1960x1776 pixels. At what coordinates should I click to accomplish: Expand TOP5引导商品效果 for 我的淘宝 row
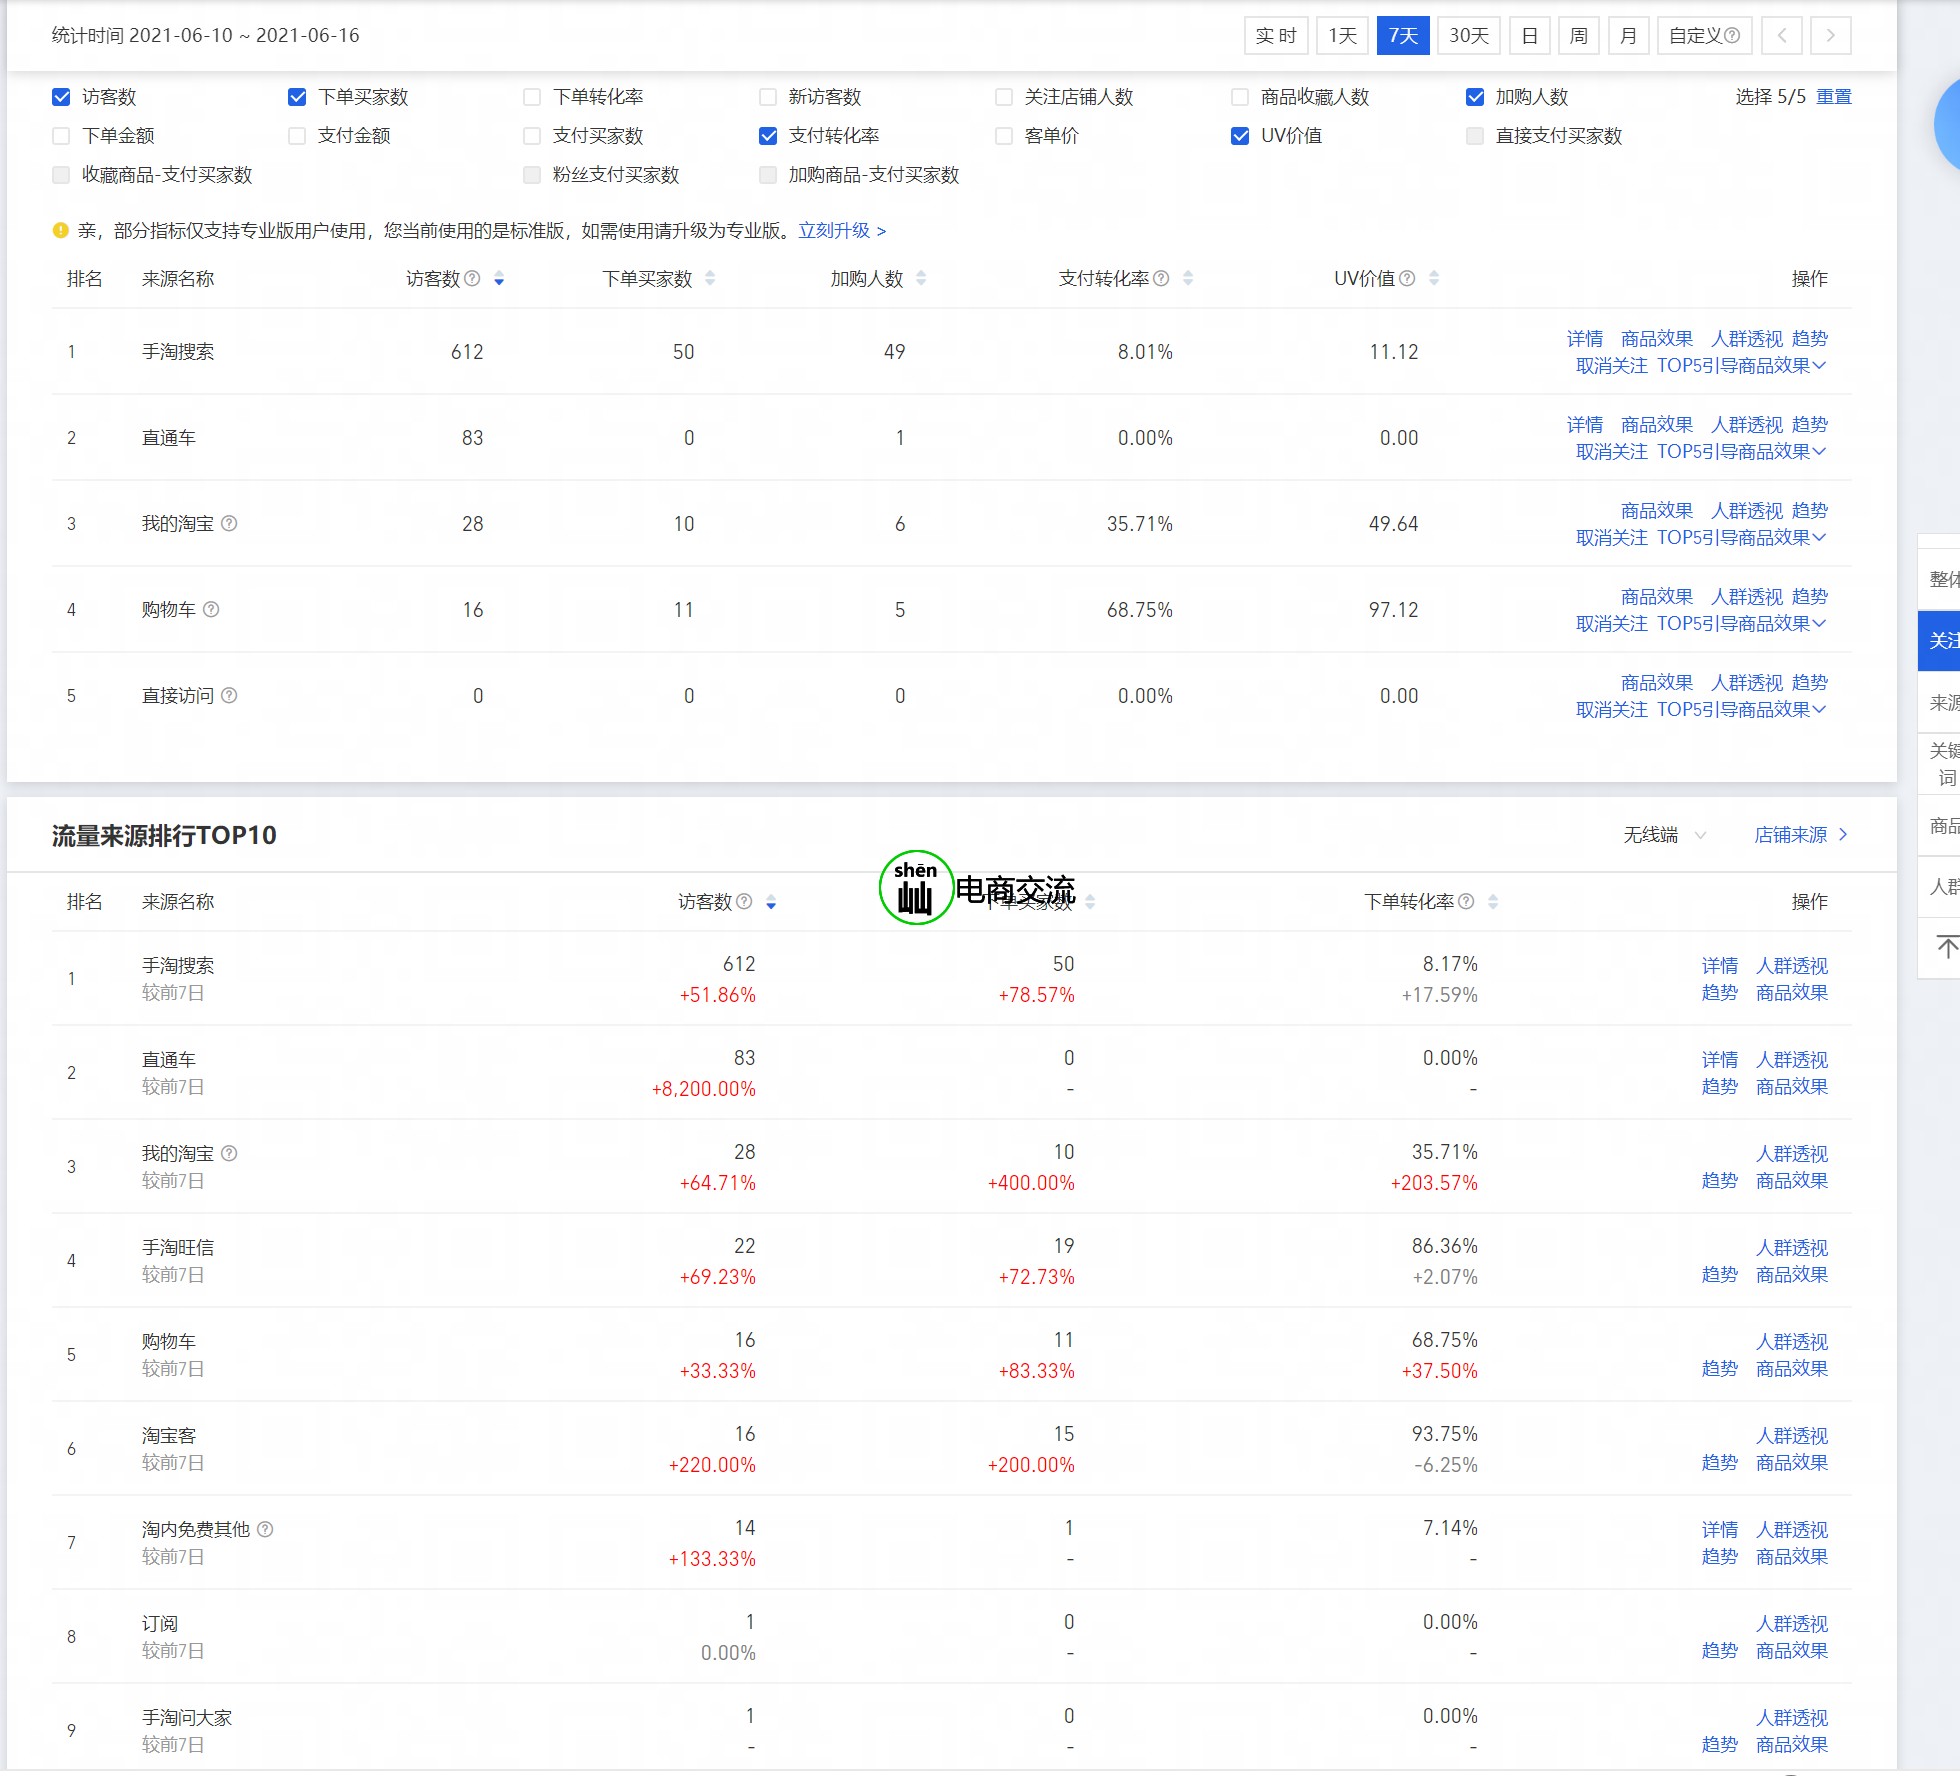[x=1742, y=538]
